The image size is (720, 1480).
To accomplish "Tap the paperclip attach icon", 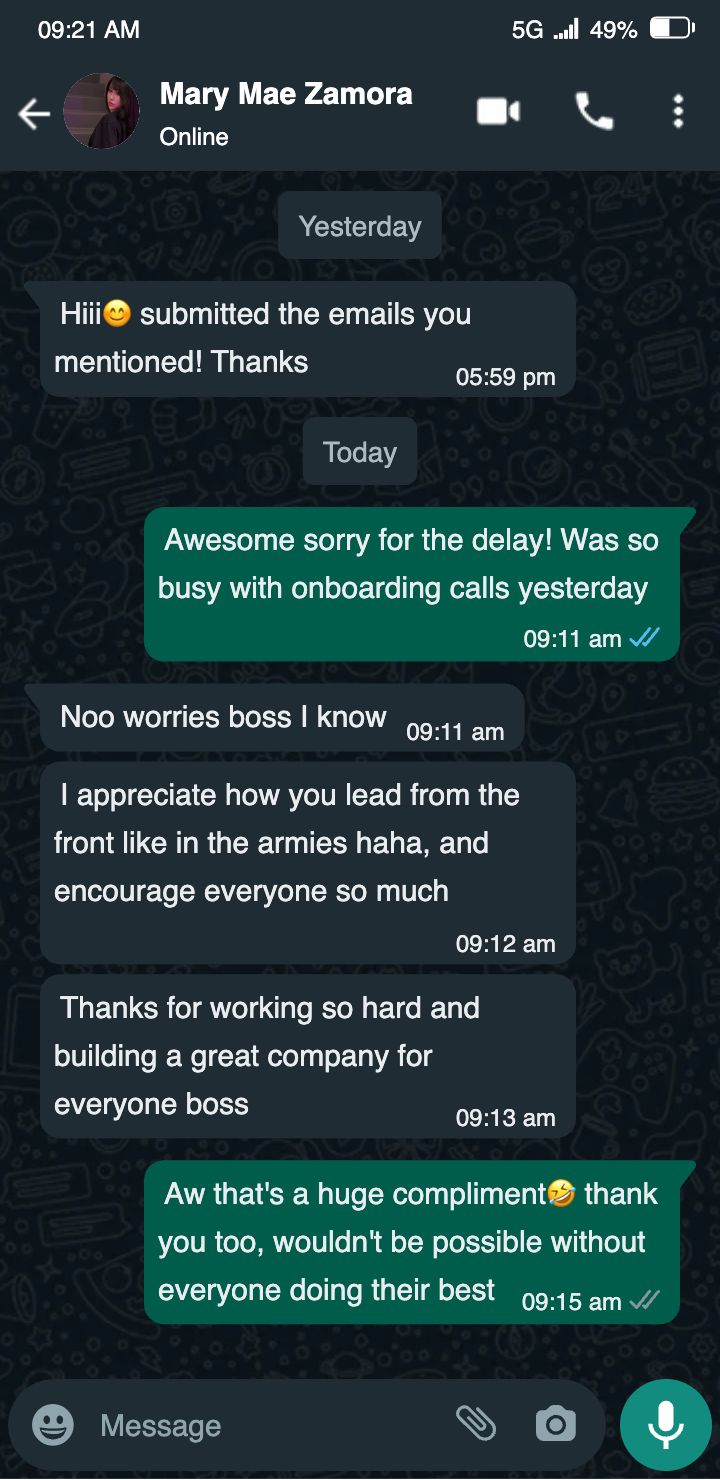I will 476,1423.
